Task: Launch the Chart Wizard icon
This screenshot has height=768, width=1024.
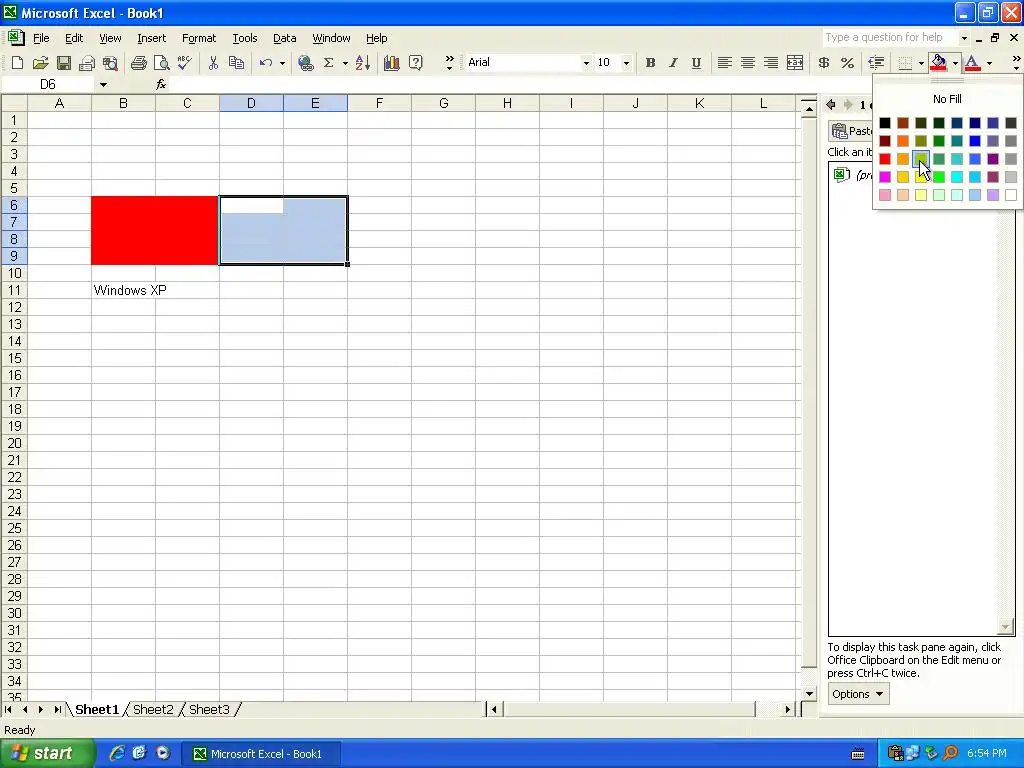Action: [x=391, y=63]
